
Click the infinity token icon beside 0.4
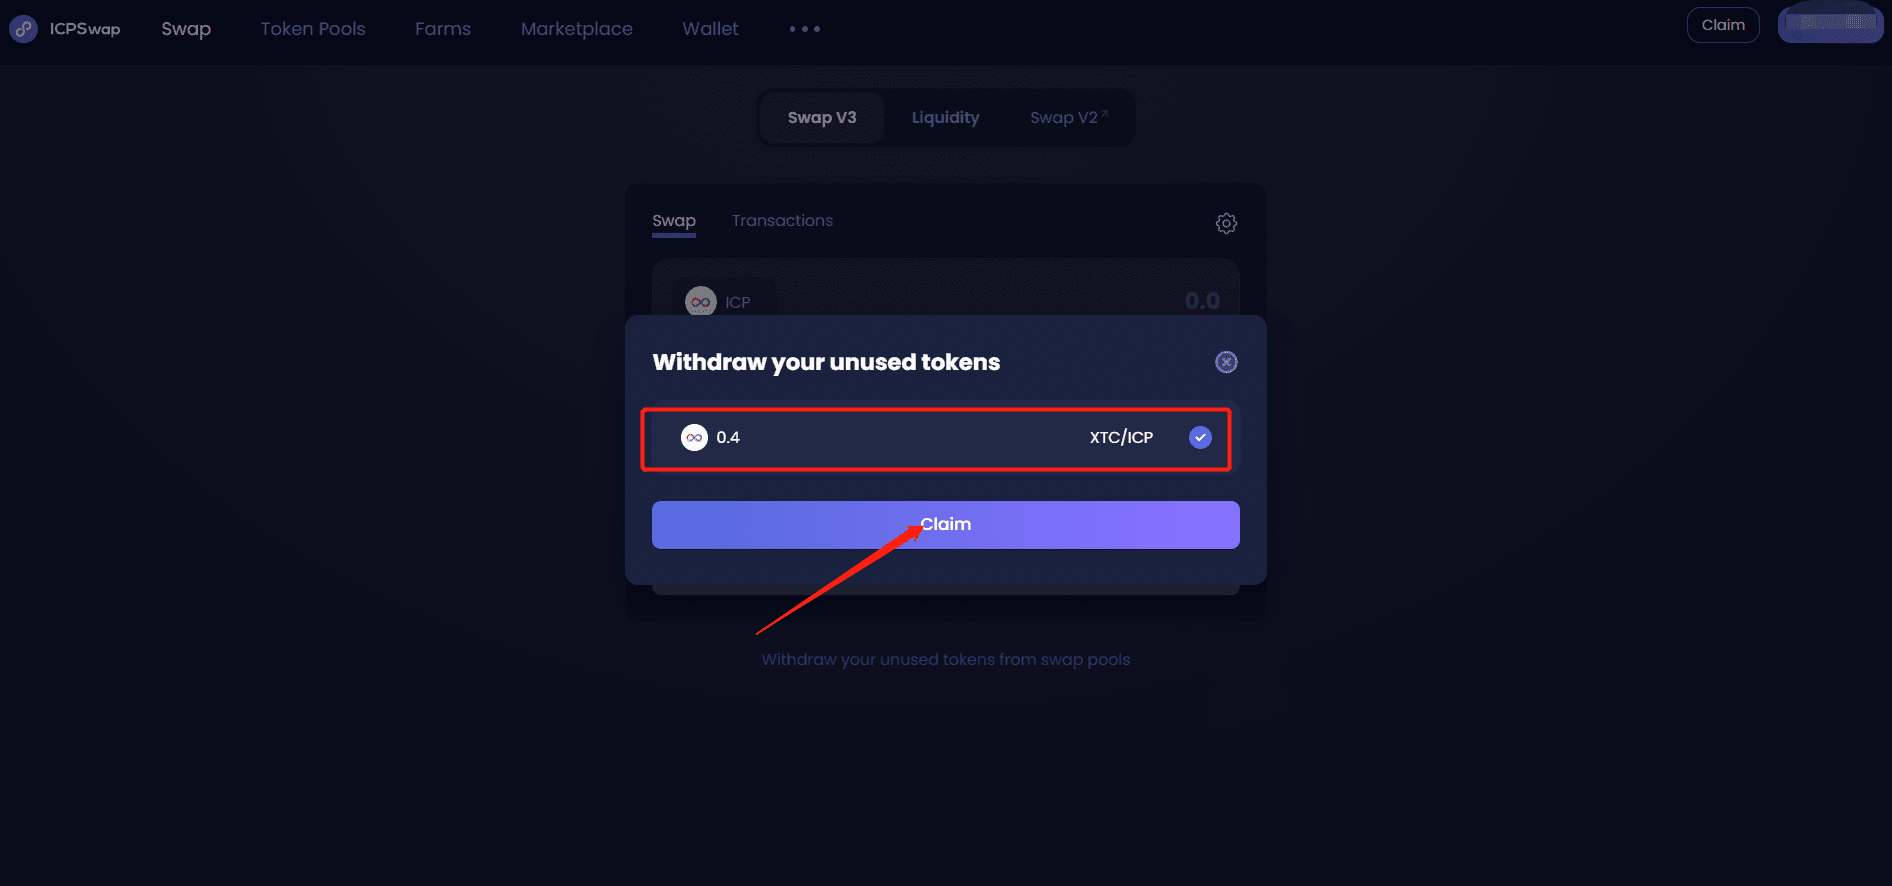694,437
